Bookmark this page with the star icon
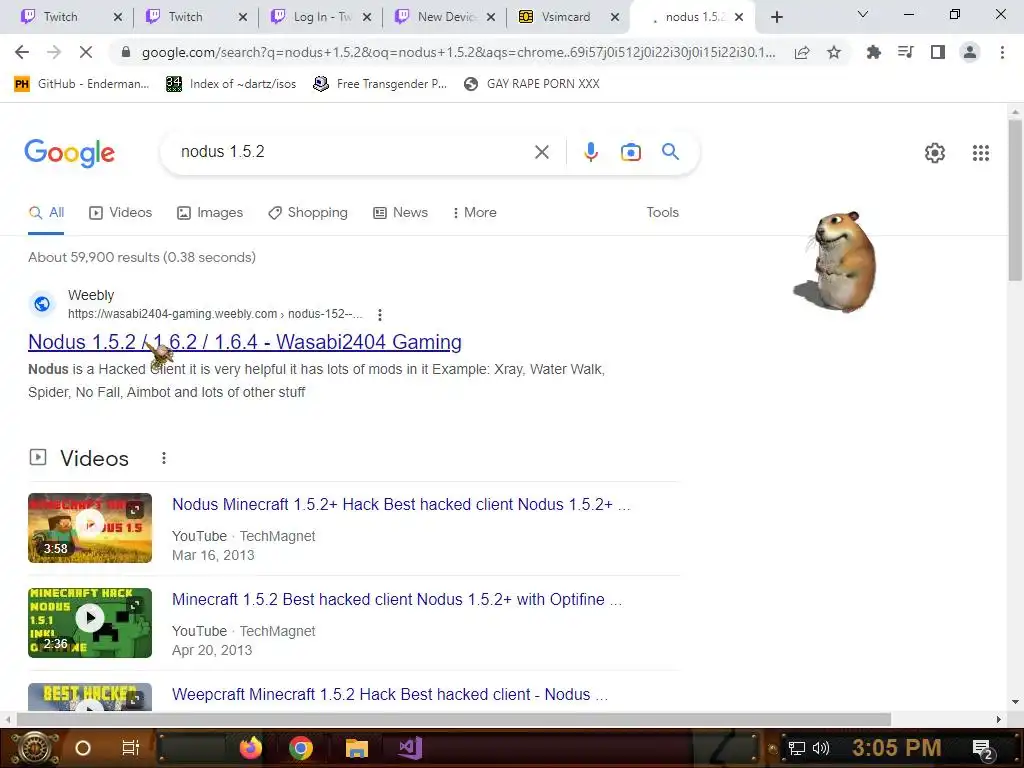The width and height of the screenshot is (1024, 768). (x=834, y=52)
